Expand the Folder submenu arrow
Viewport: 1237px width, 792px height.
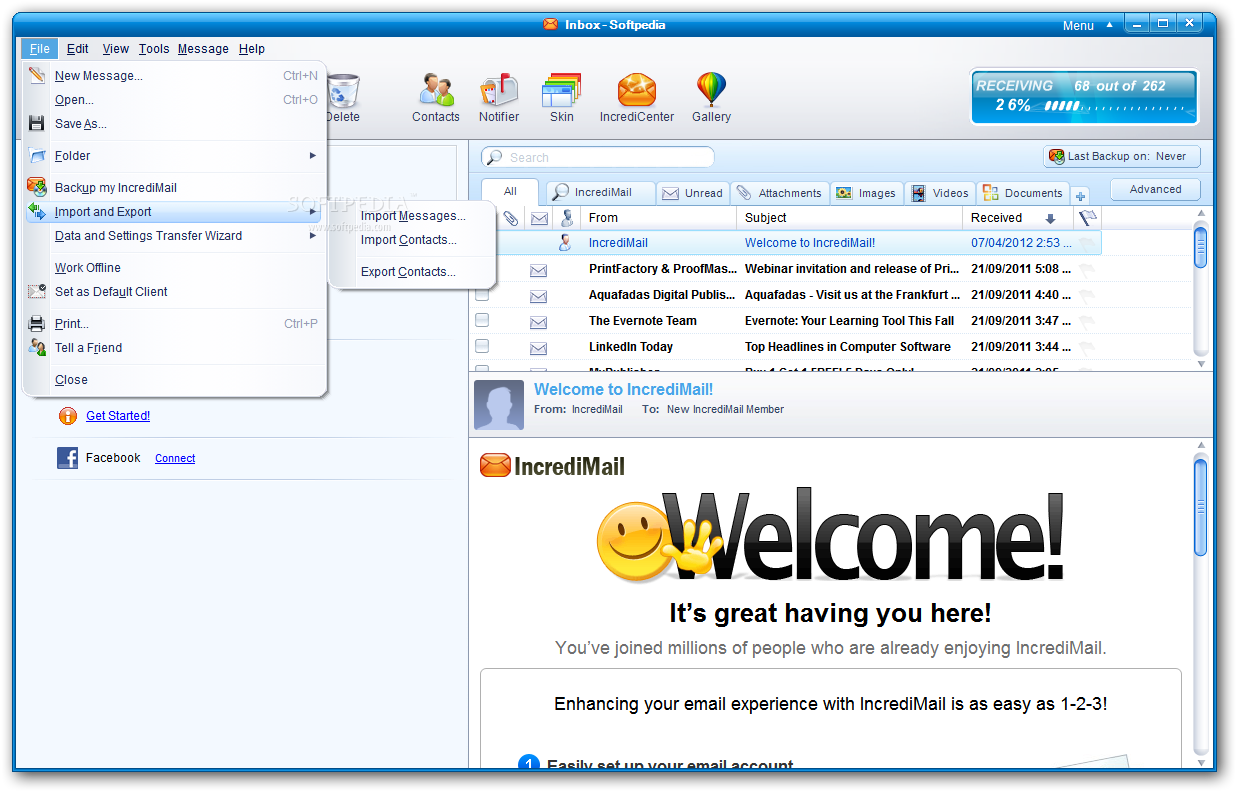pos(312,155)
